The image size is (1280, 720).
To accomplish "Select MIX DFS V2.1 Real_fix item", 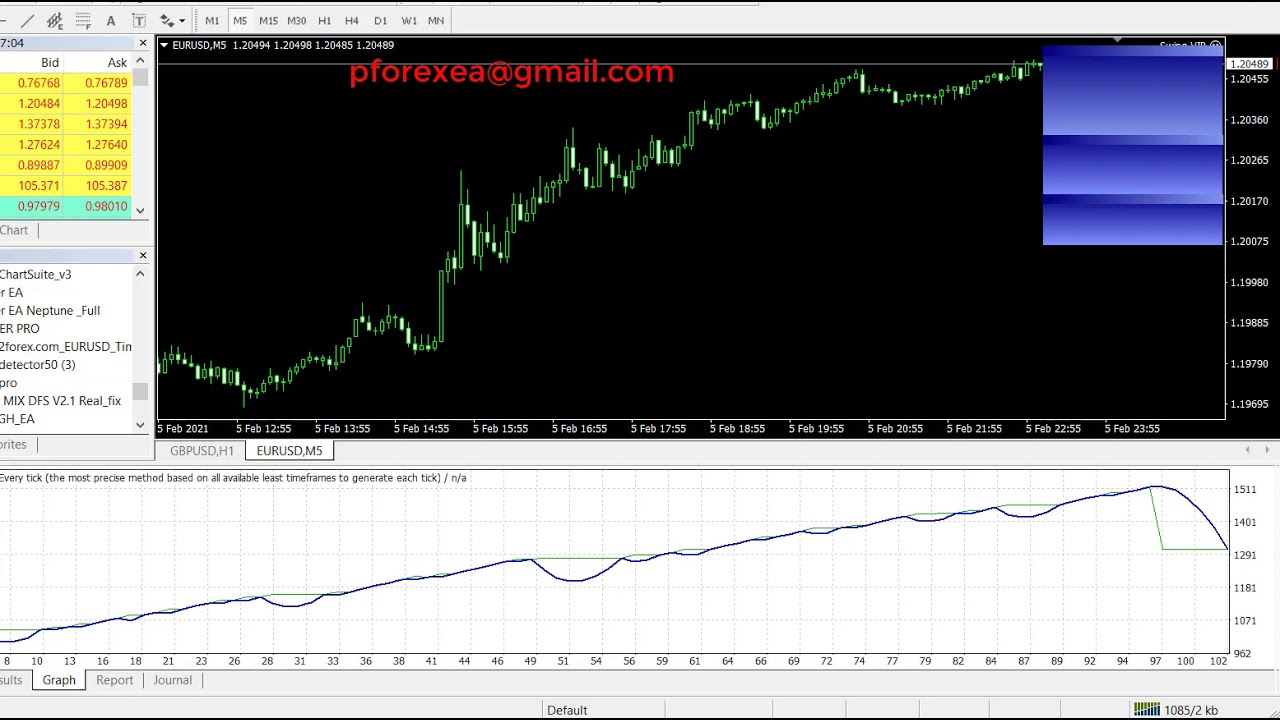I will pyautogui.click(x=62, y=400).
